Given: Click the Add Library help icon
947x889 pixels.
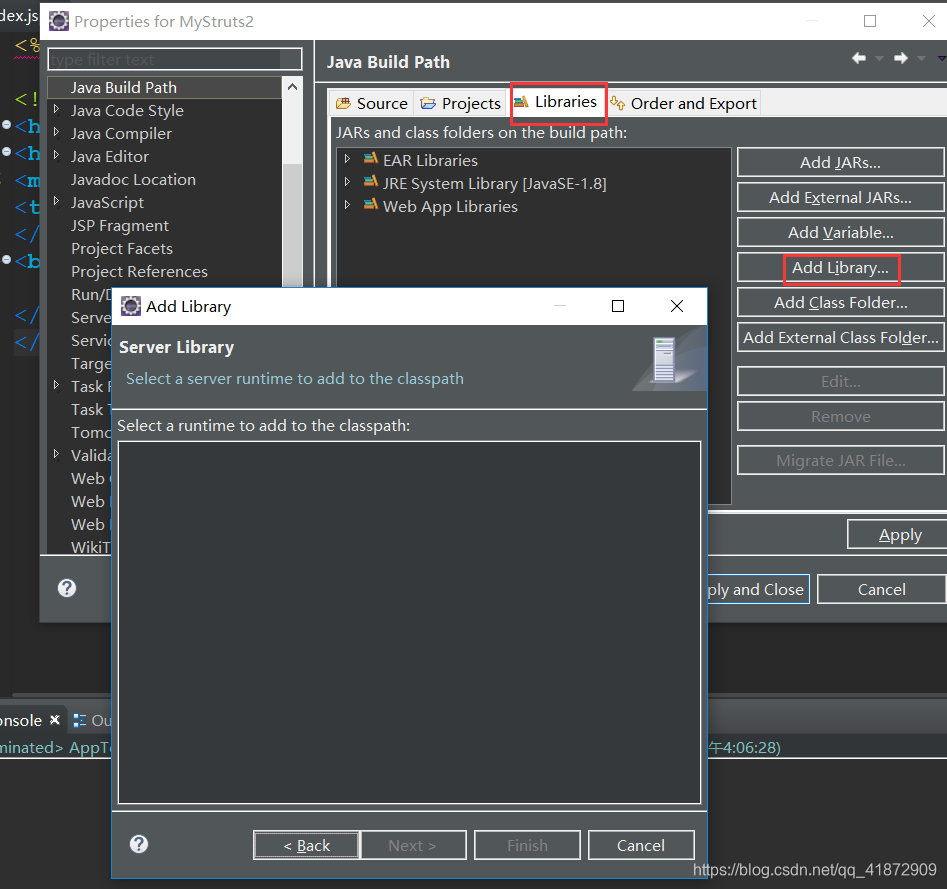Looking at the screenshot, I should point(139,844).
